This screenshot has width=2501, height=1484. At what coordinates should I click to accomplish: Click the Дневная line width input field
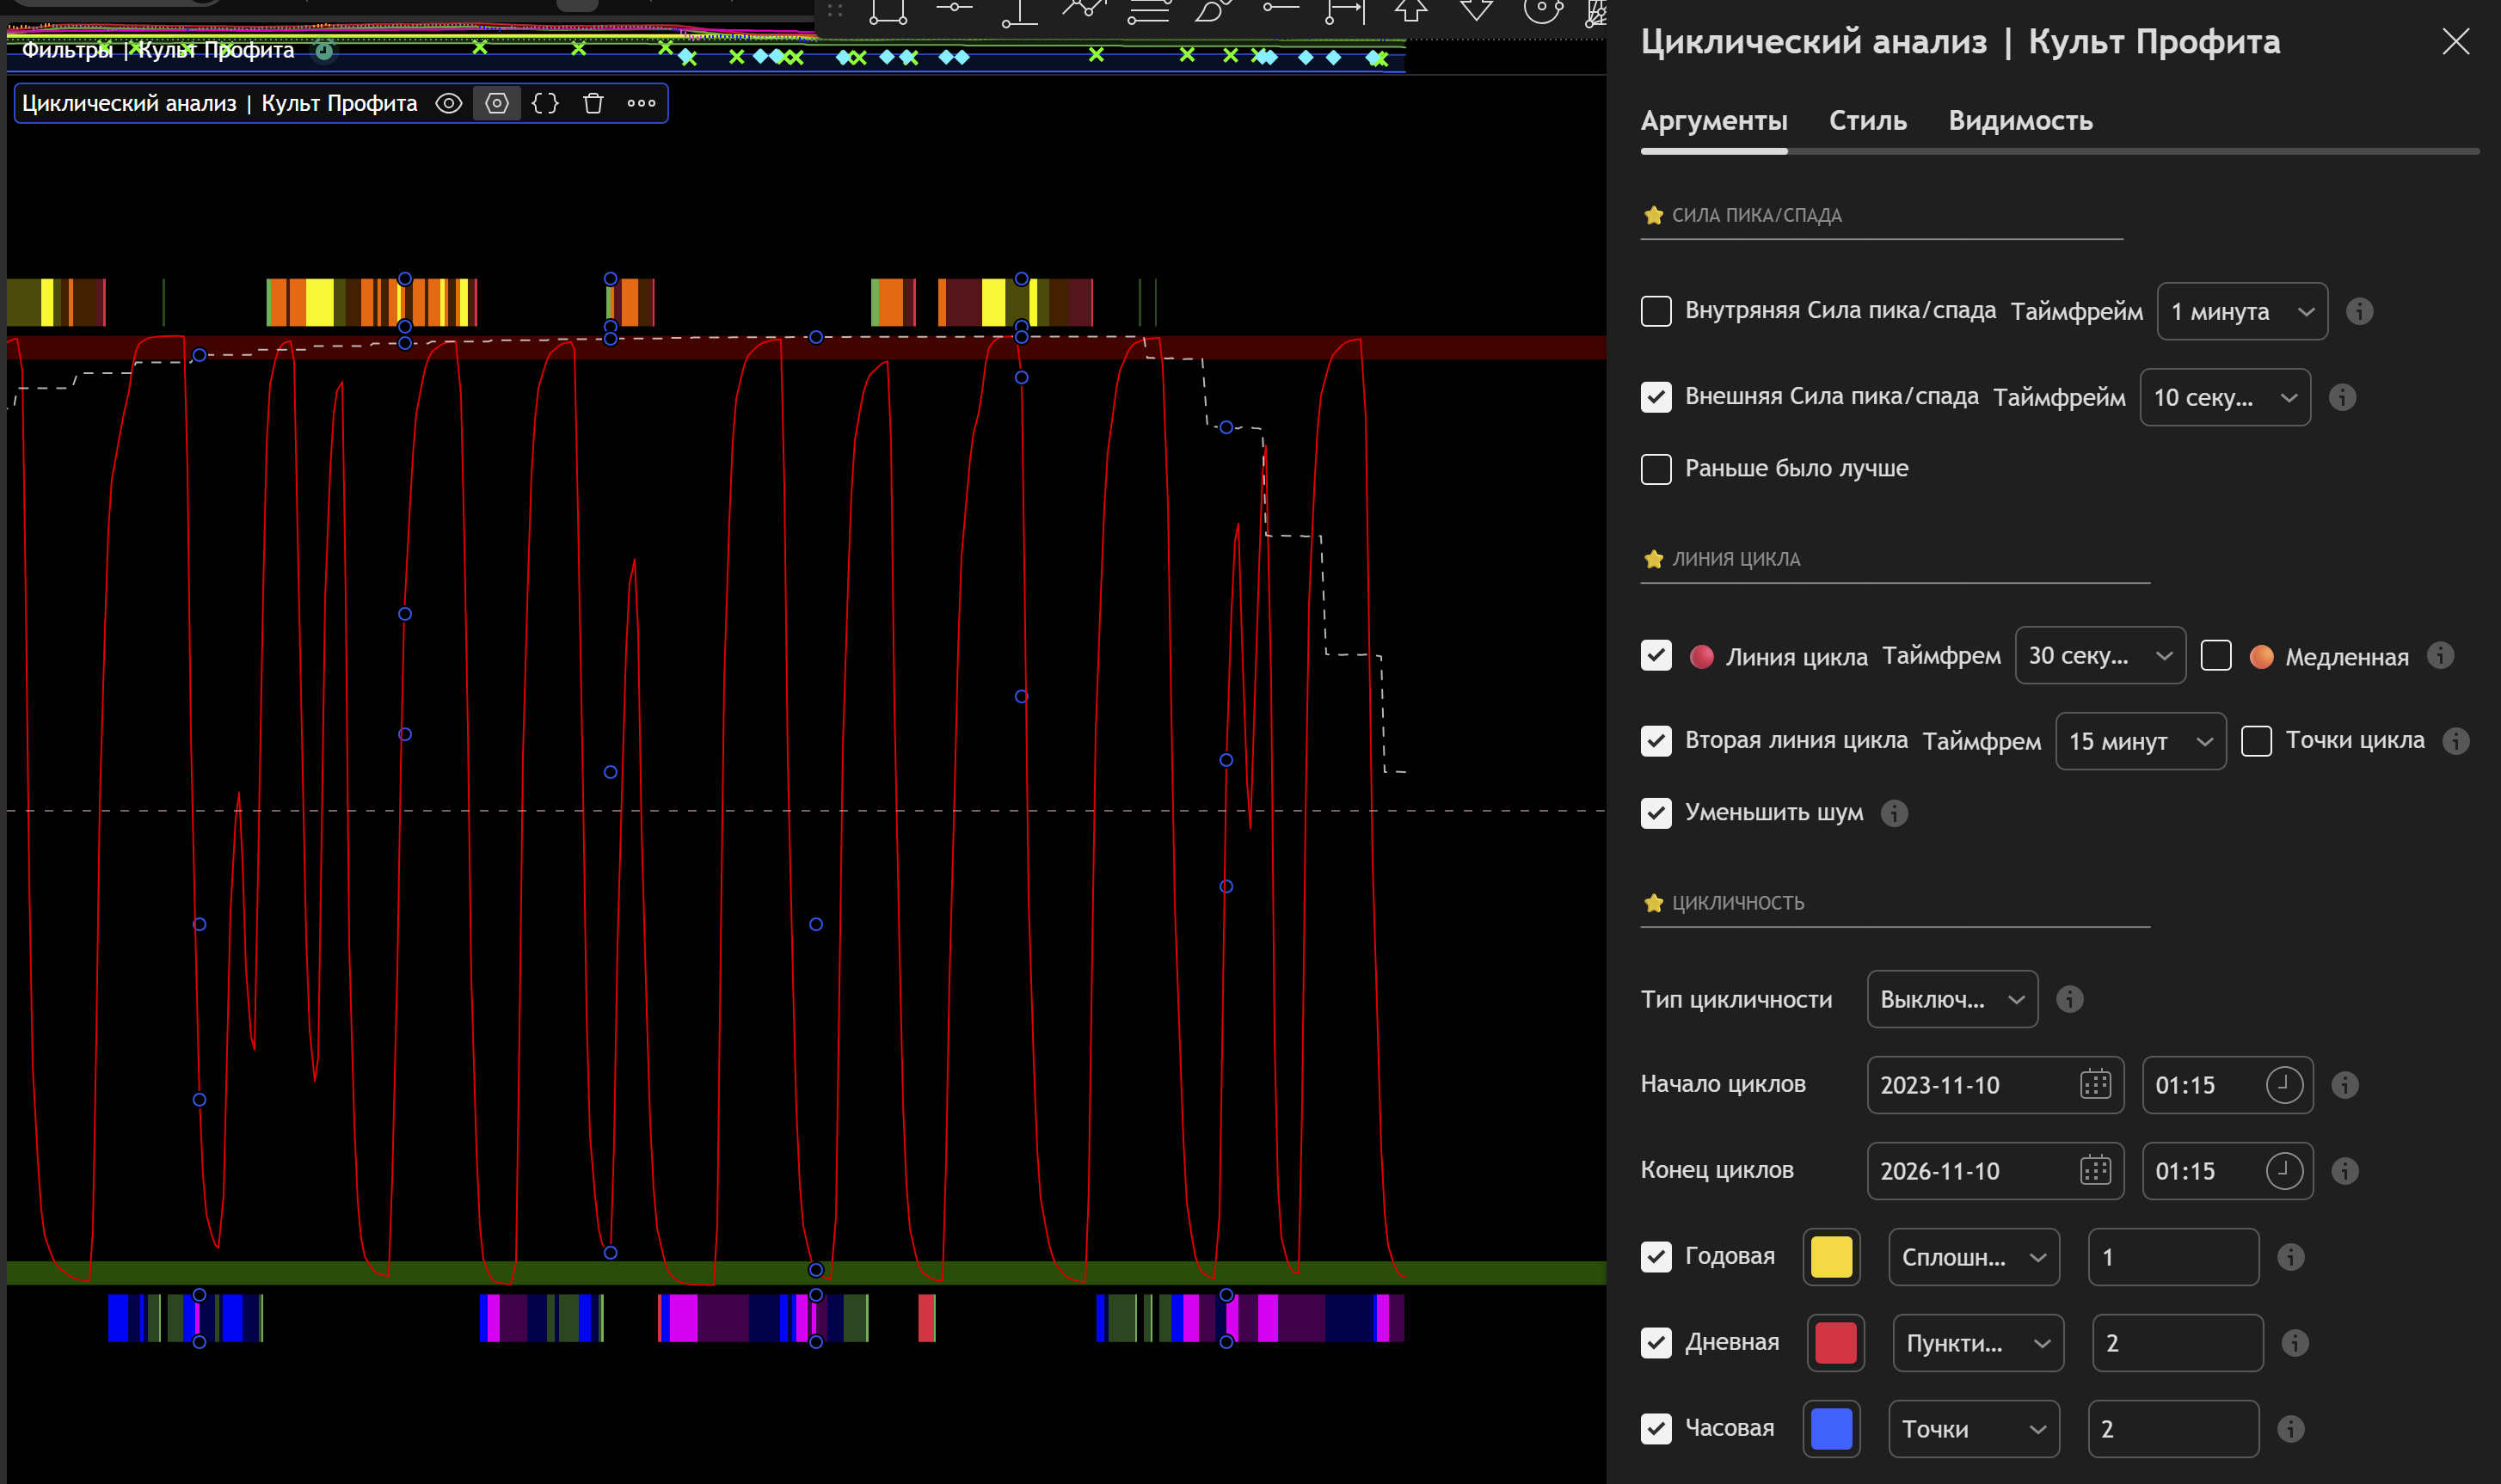coord(2177,1343)
